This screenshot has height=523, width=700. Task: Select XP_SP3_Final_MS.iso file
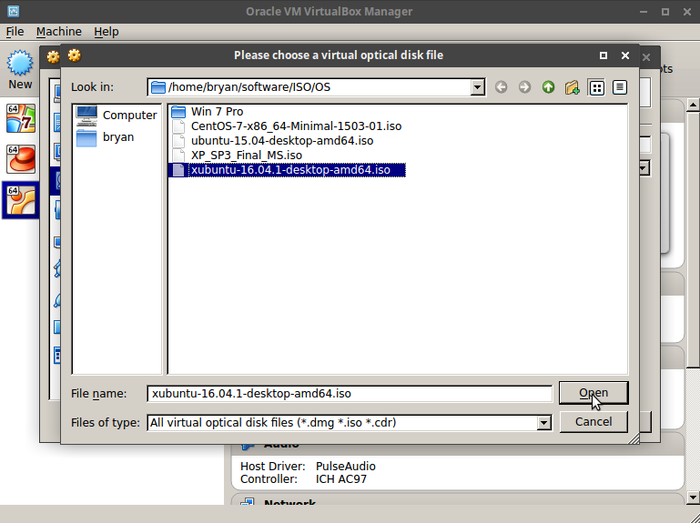(x=237, y=155)
